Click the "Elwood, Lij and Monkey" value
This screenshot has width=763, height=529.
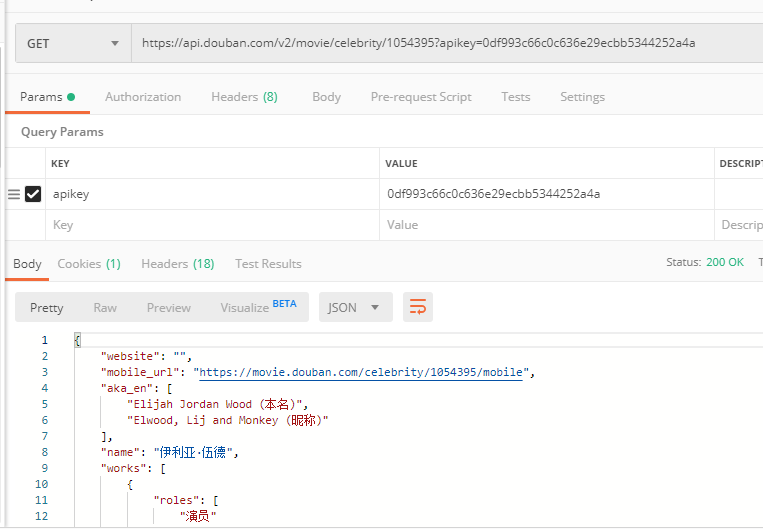228,420
